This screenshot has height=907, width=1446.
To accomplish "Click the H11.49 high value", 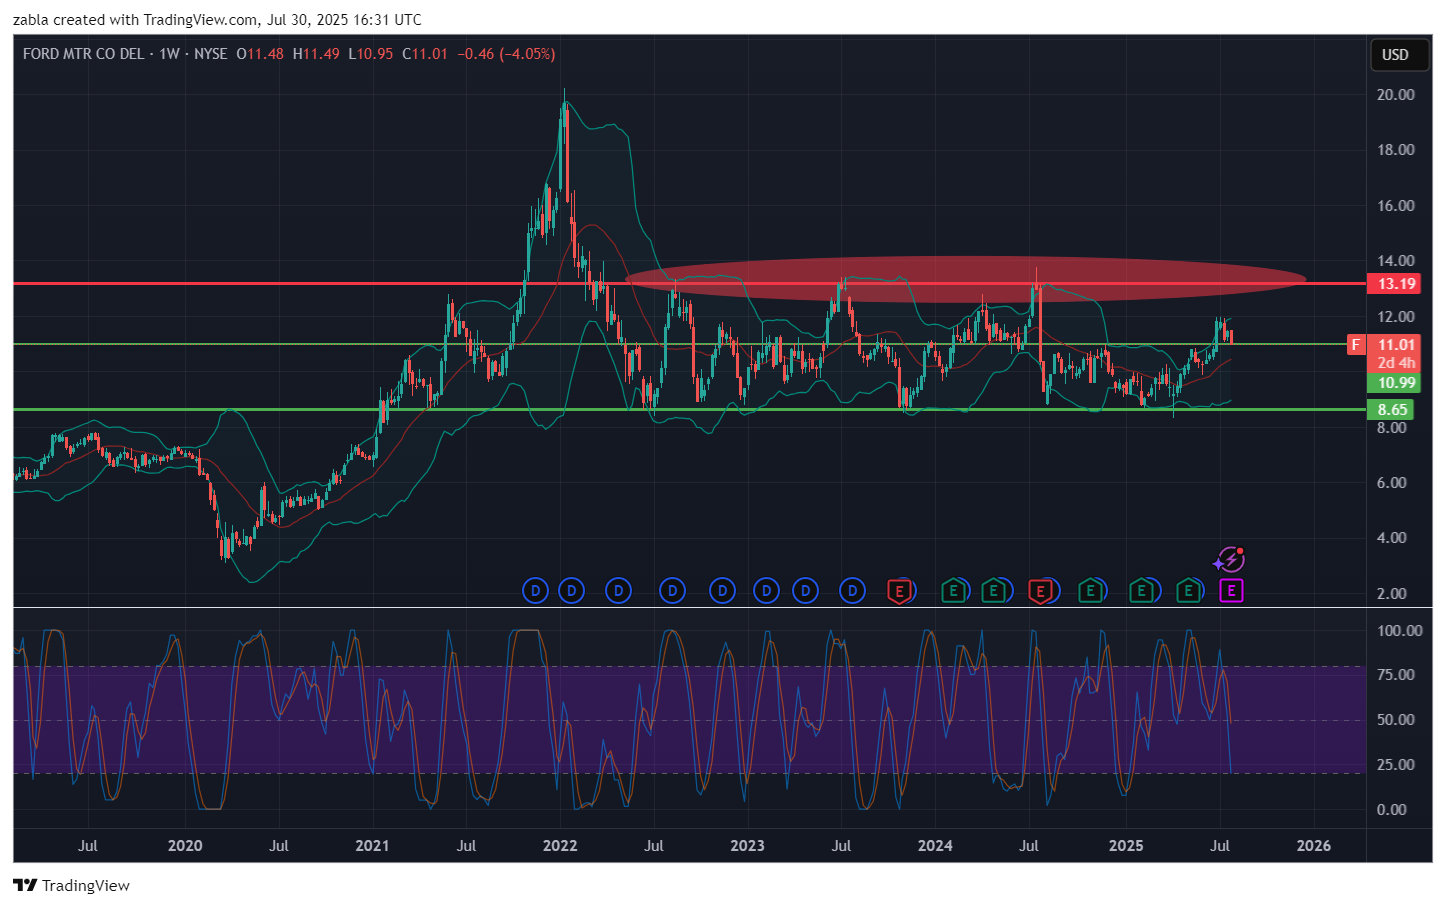I will 316,54.
